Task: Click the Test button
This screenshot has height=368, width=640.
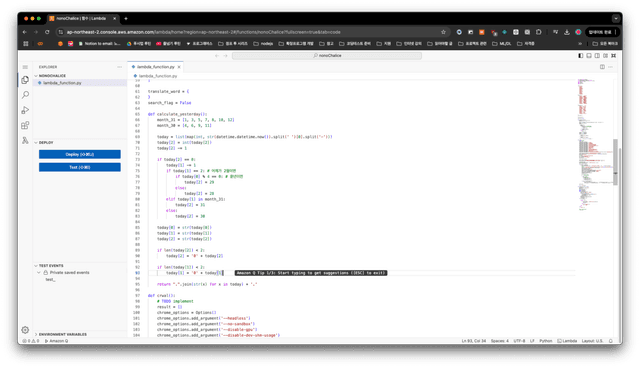Action: [x=80, y=167]
